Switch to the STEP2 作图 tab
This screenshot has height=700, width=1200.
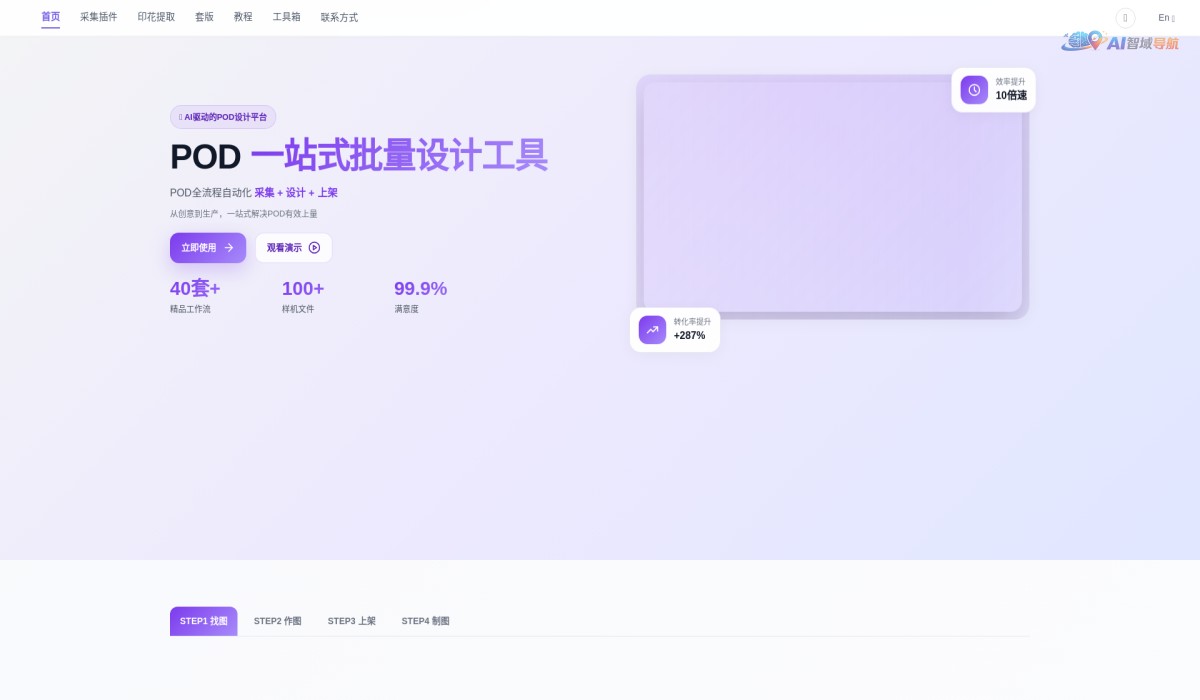coord(277,621)
